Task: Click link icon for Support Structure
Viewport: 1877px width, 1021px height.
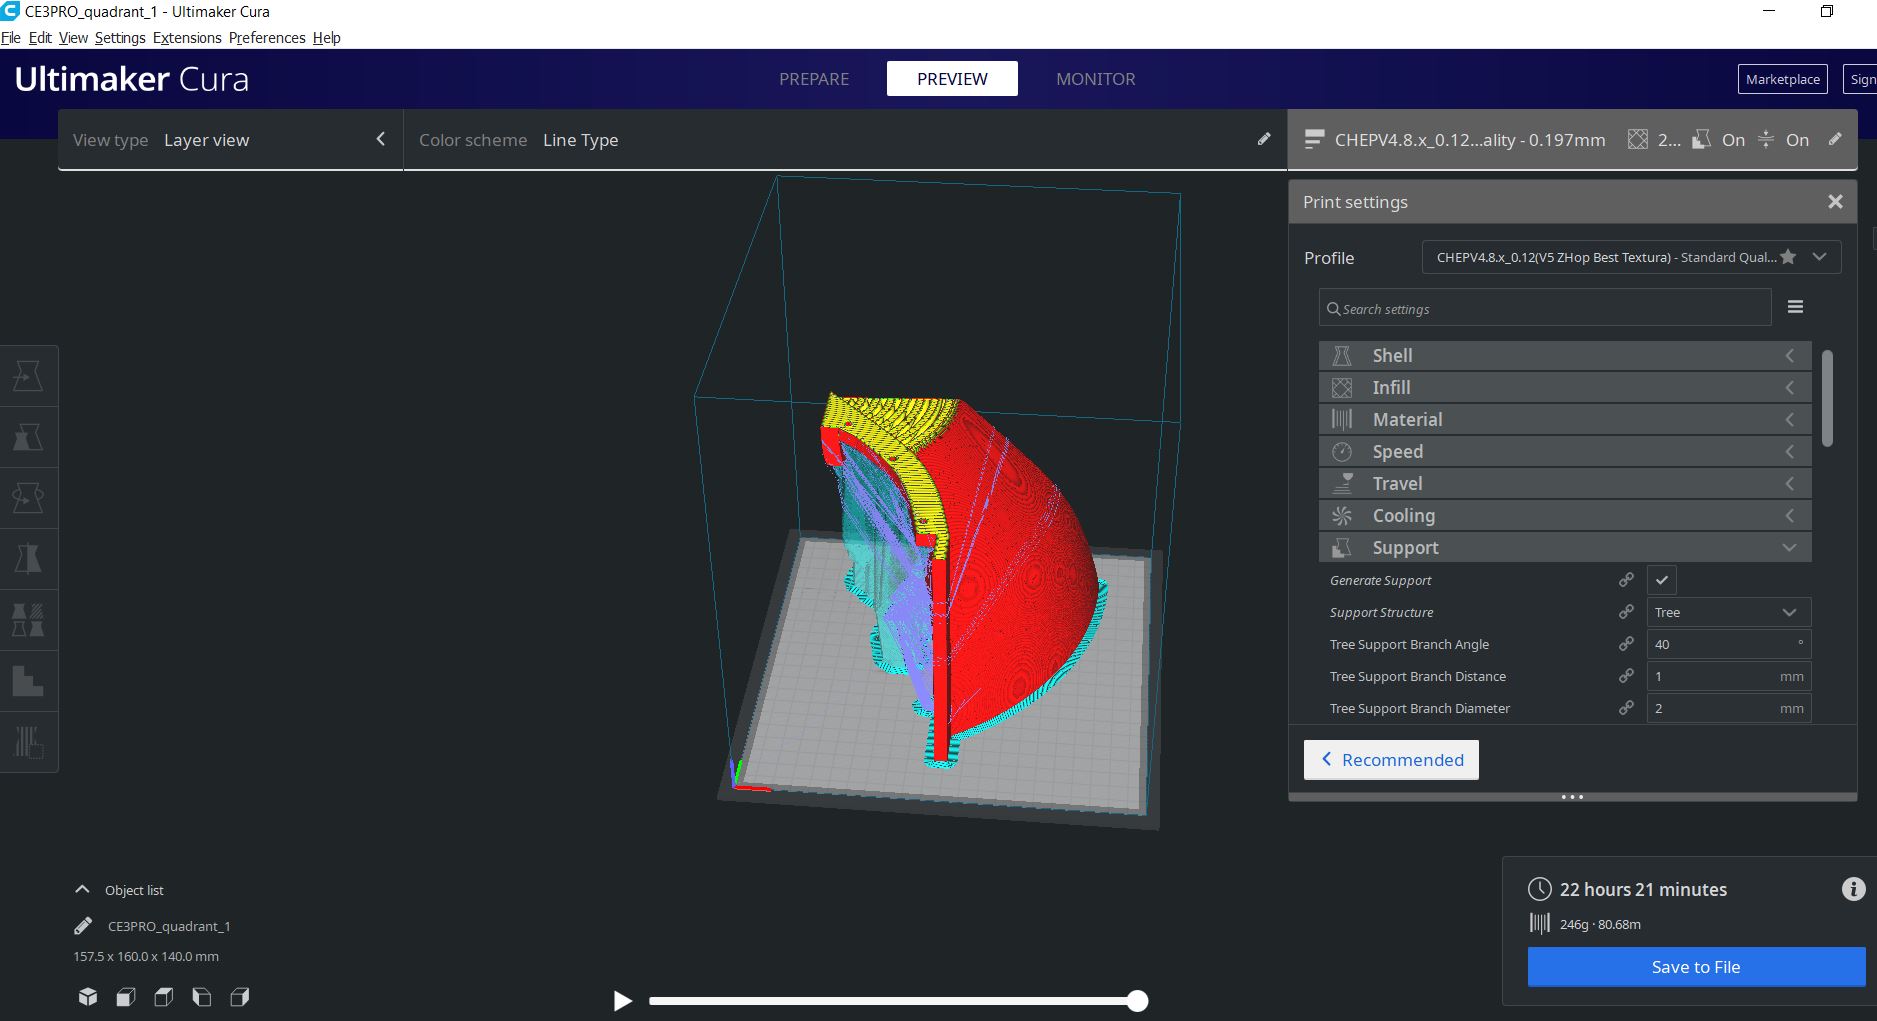Action: click(1626, 612)
